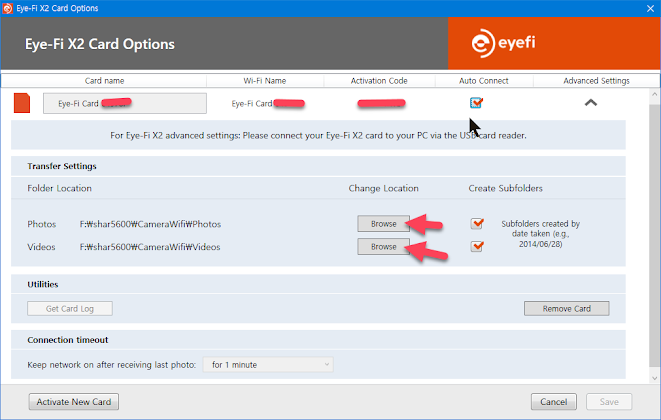This screenshot has width=661, height=420.
Task: Click Activate New Card button
Action: click(74, 402)
